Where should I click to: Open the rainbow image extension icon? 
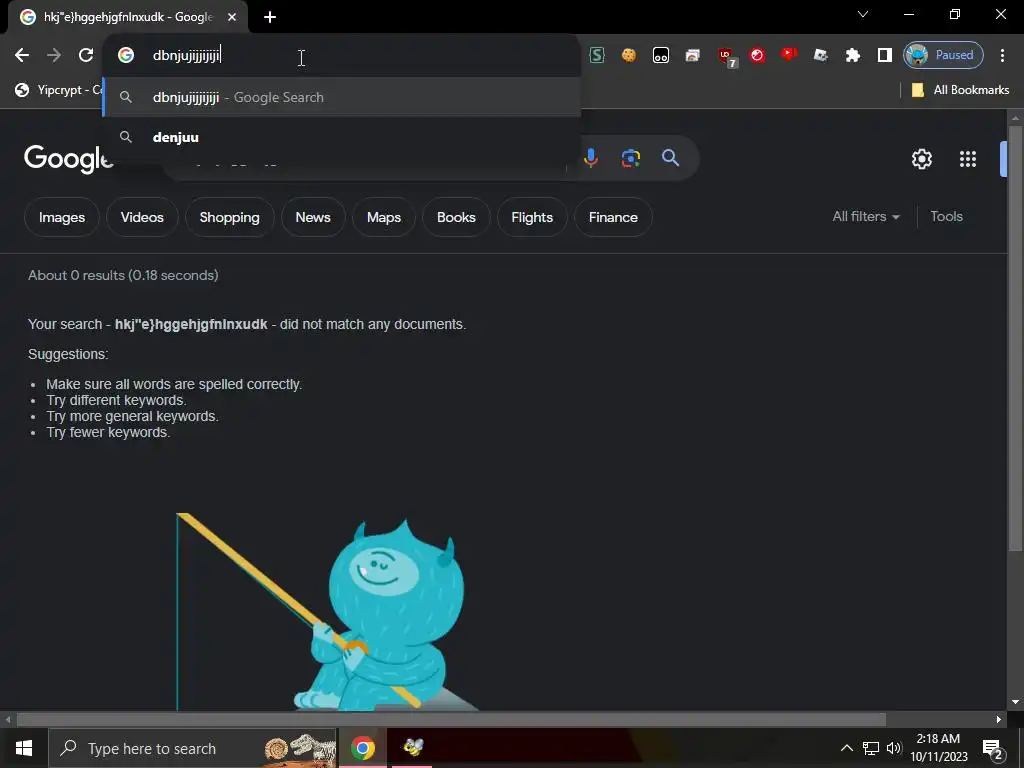692,56
